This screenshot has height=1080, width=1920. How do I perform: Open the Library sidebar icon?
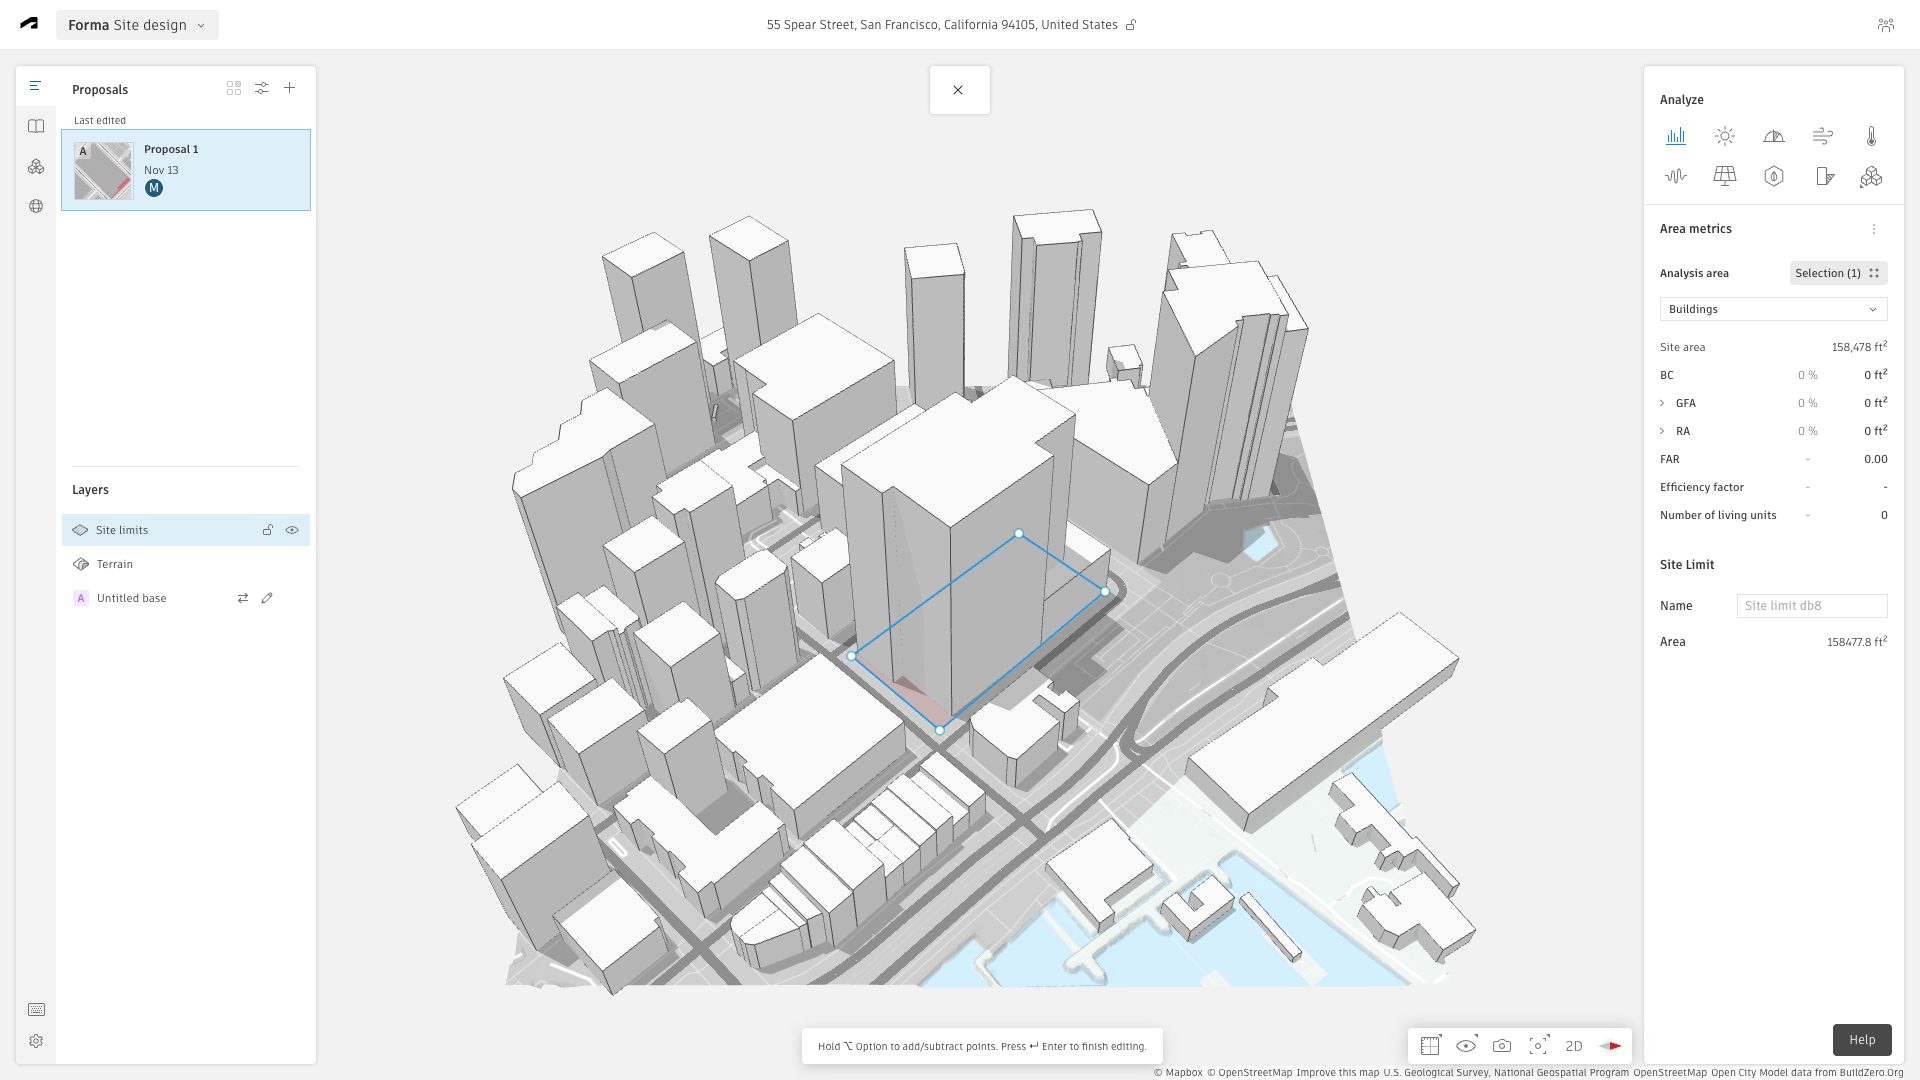click(36, 126)
